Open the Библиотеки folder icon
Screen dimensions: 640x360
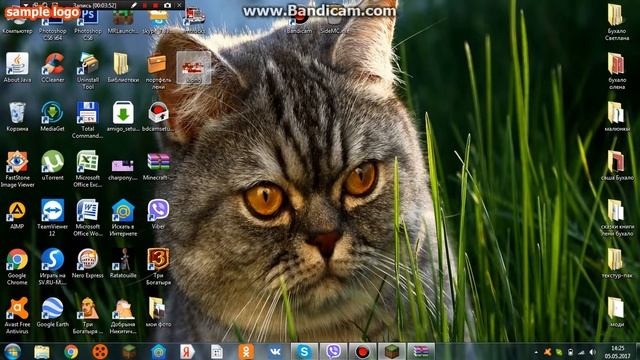[123, 68]
